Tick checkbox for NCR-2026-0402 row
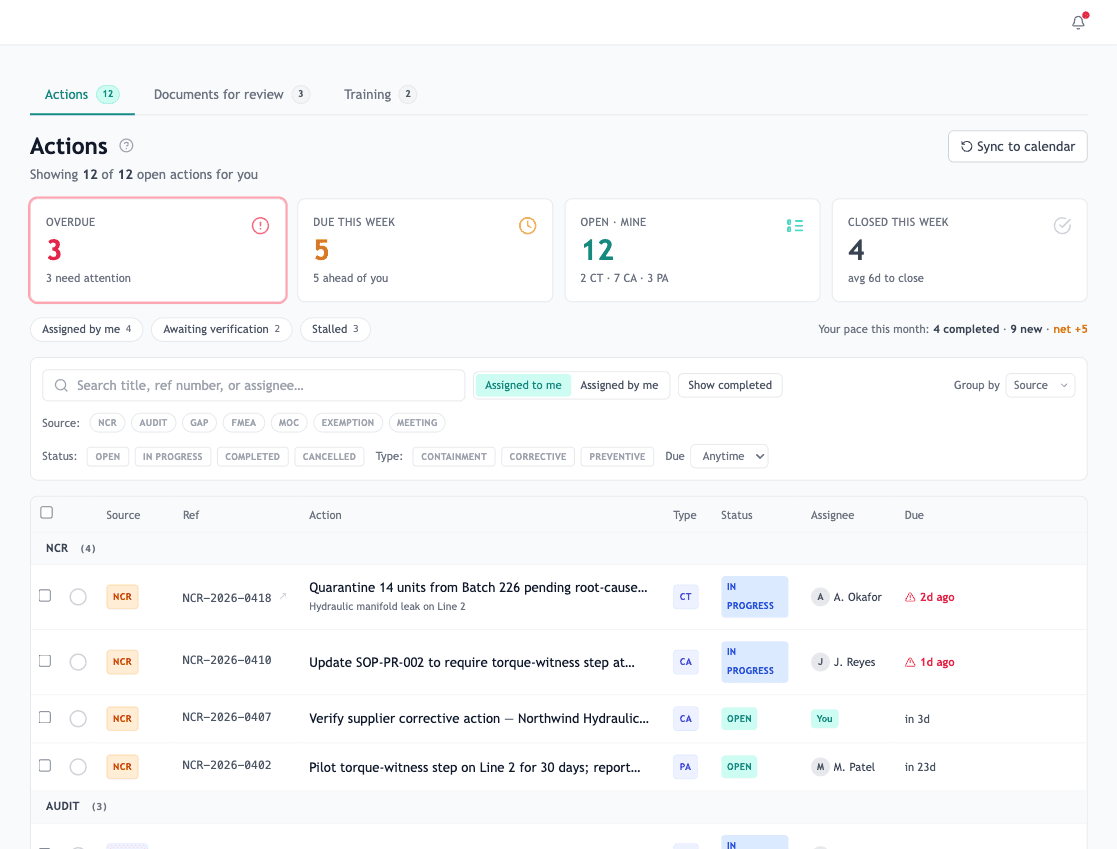 (45, 766)
